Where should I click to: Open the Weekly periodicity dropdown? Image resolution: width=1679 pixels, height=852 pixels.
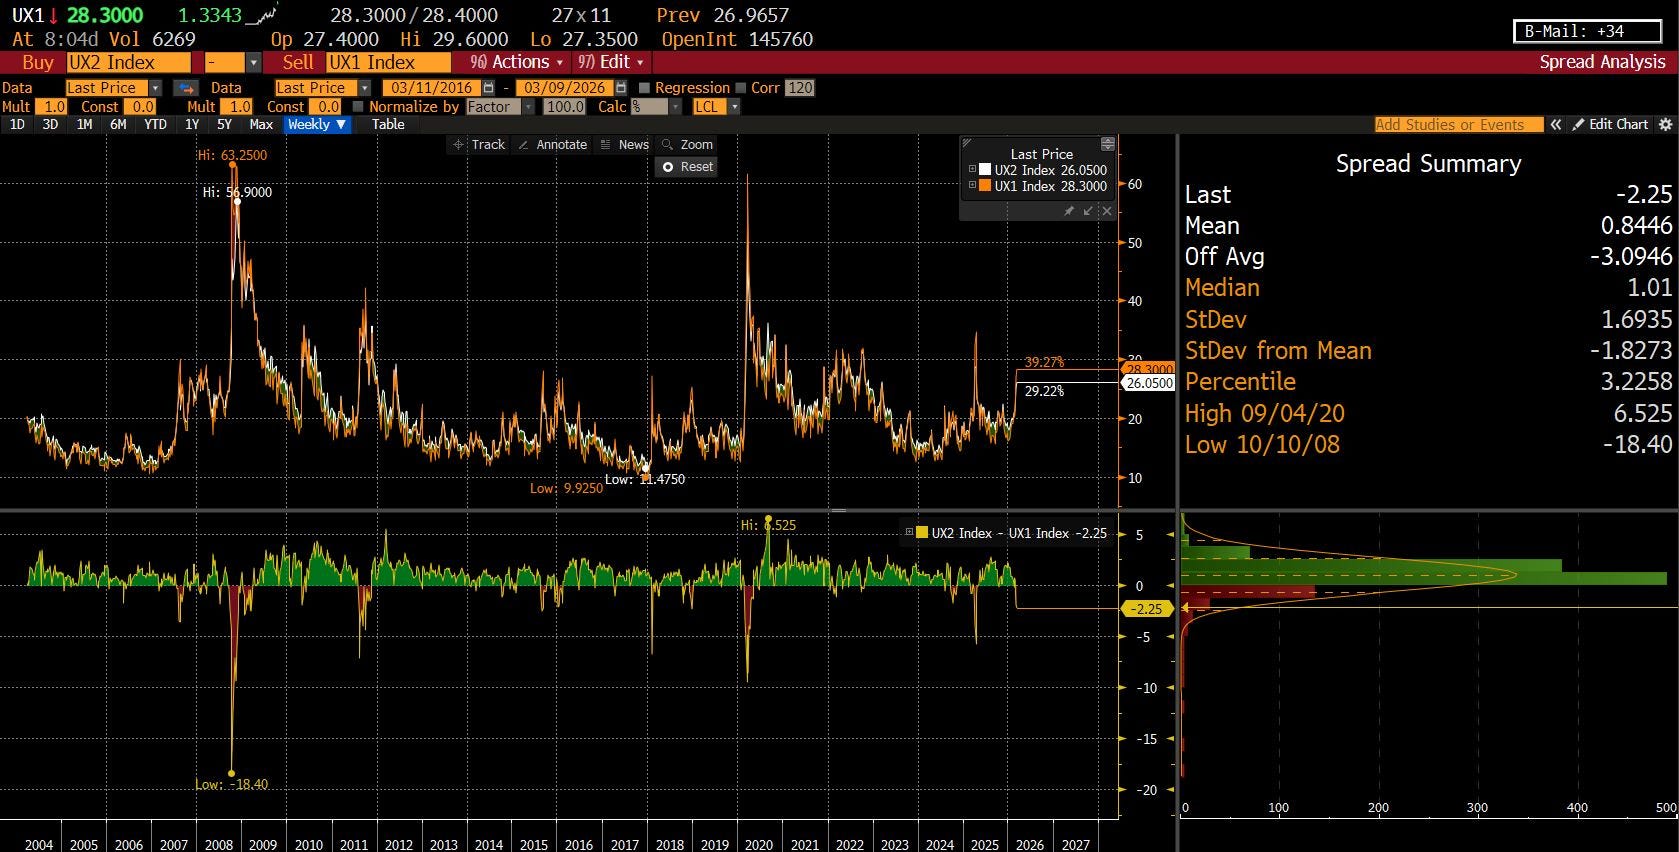(316, 125)
